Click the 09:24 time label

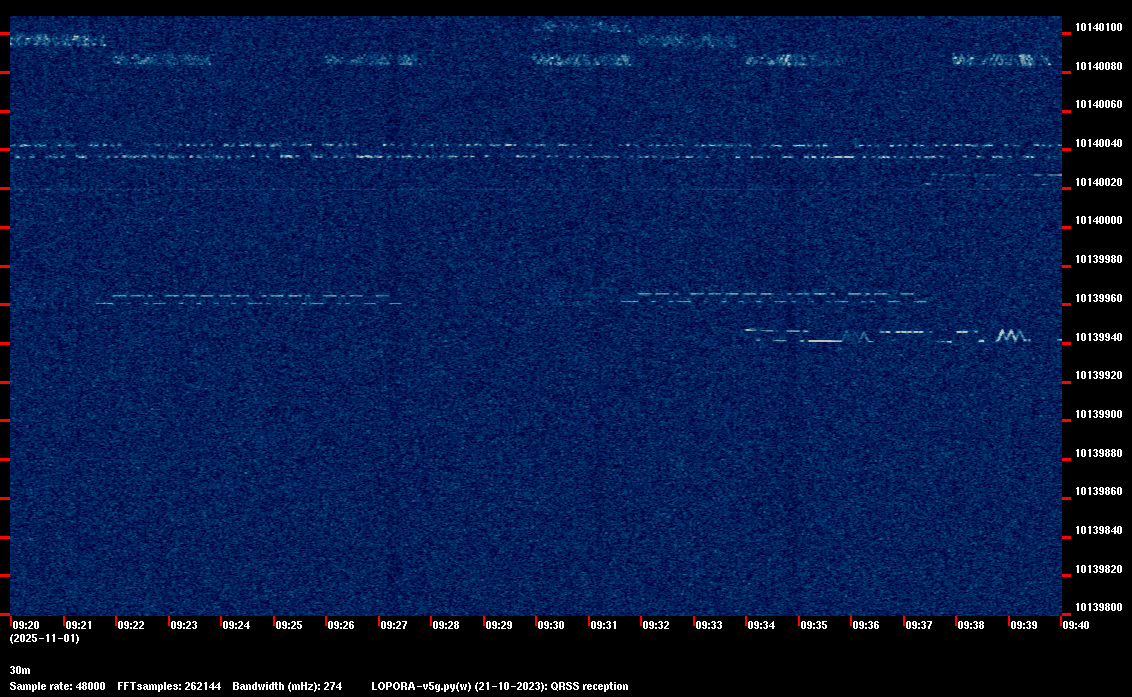pos(236,625)
